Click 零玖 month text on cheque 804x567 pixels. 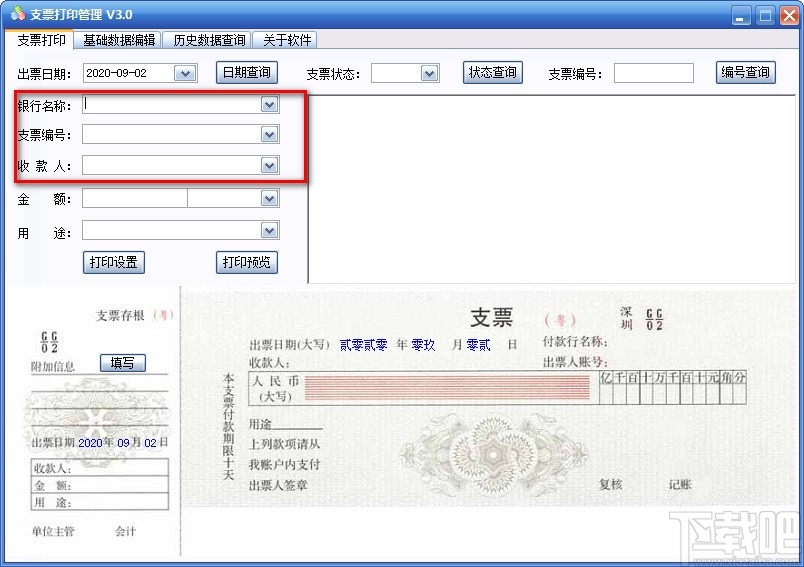[423, 345]
